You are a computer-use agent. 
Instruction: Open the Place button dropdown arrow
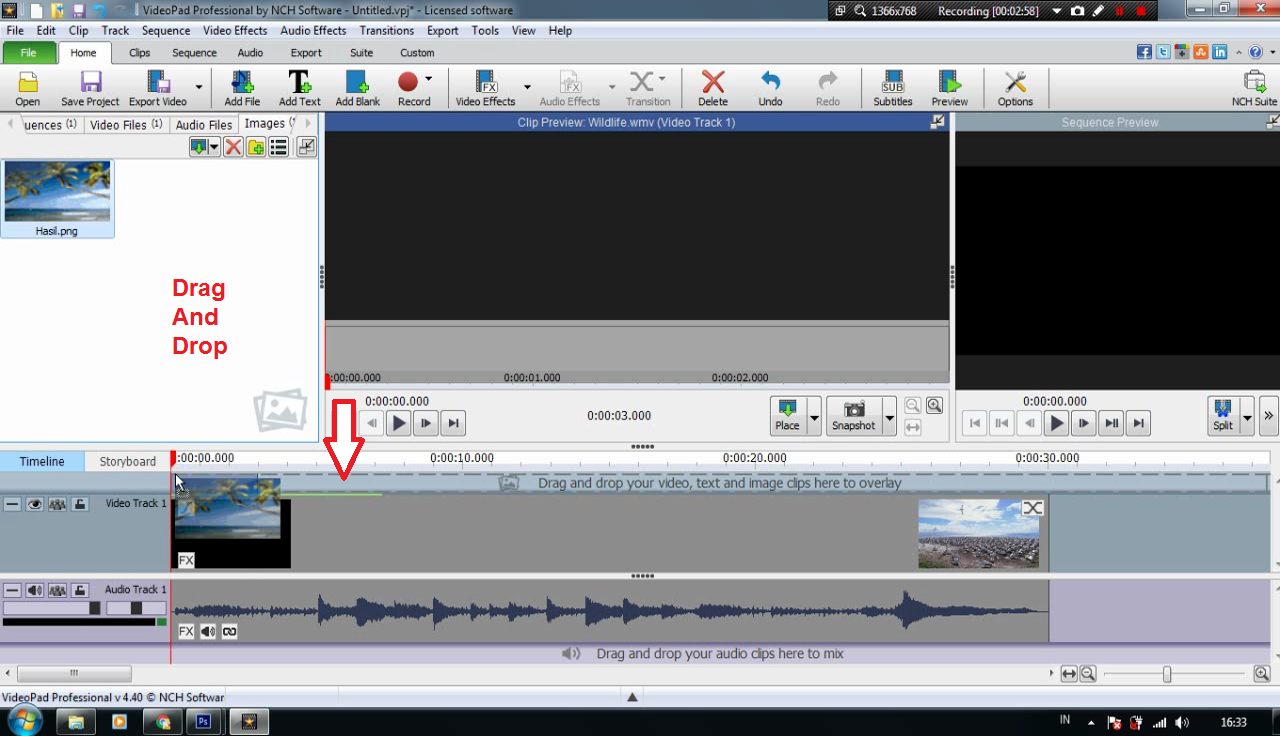[814, 415]
